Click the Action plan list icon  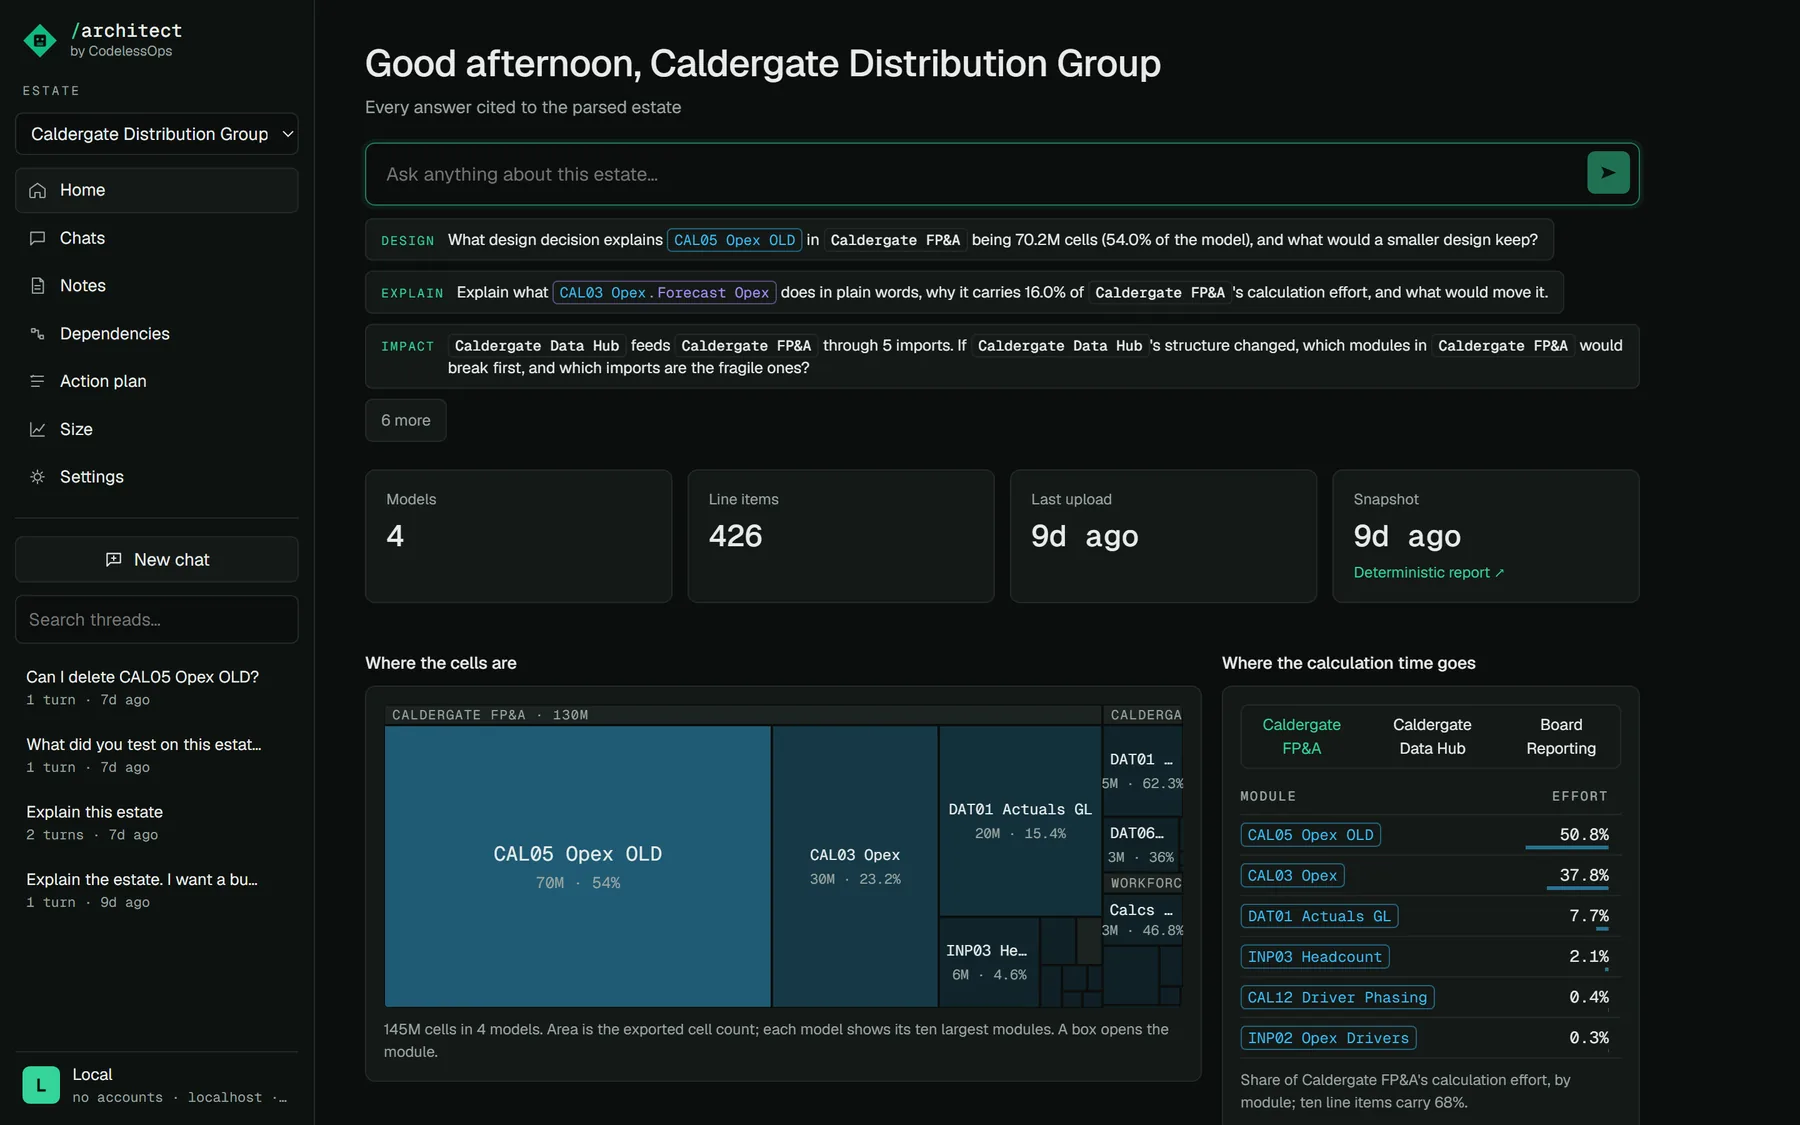coord(38,381)
